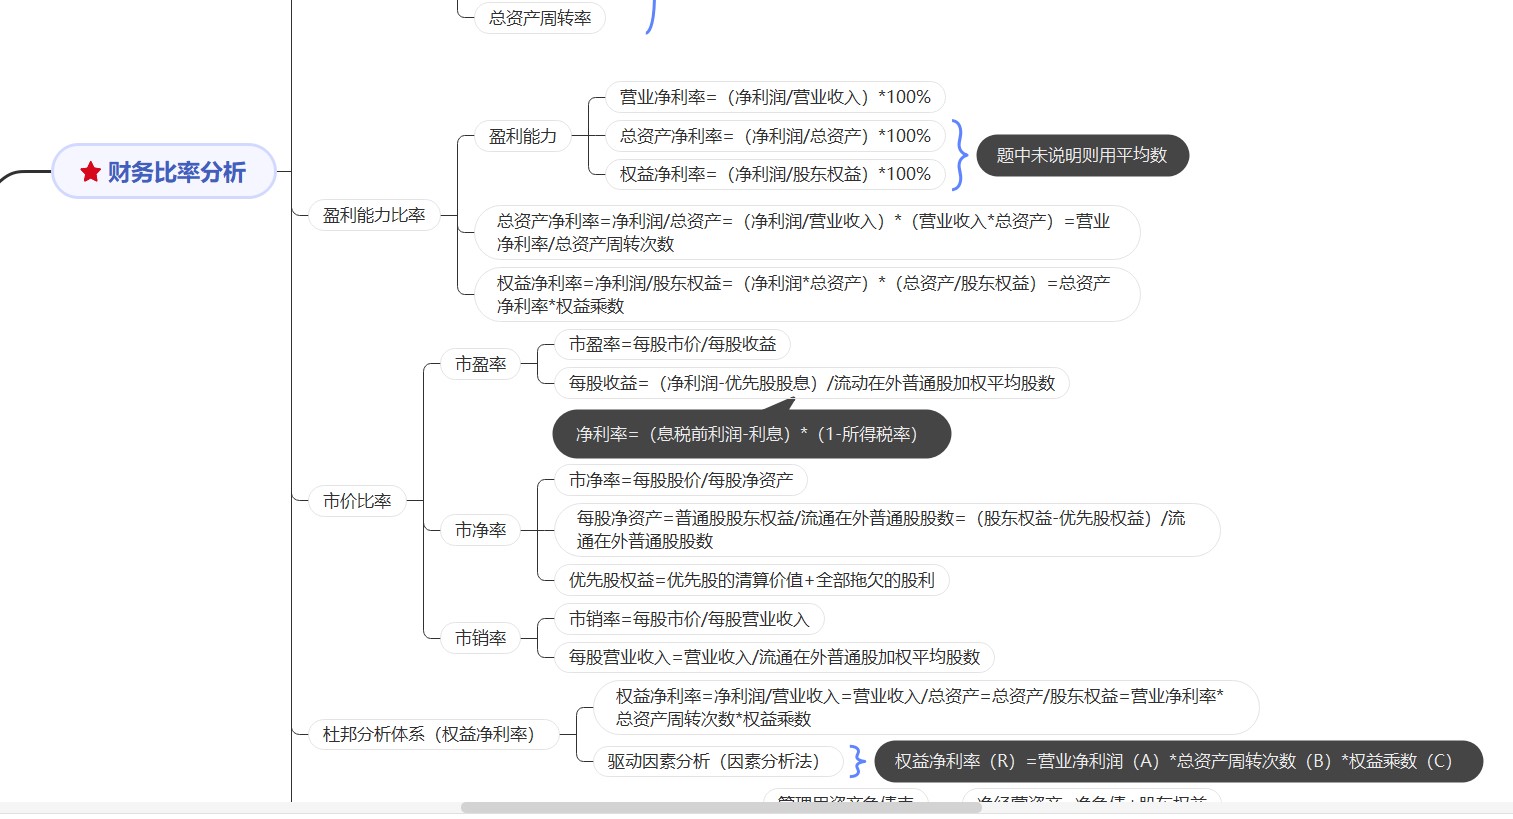Select the 市盈率 node

click(x=480, y=364)
